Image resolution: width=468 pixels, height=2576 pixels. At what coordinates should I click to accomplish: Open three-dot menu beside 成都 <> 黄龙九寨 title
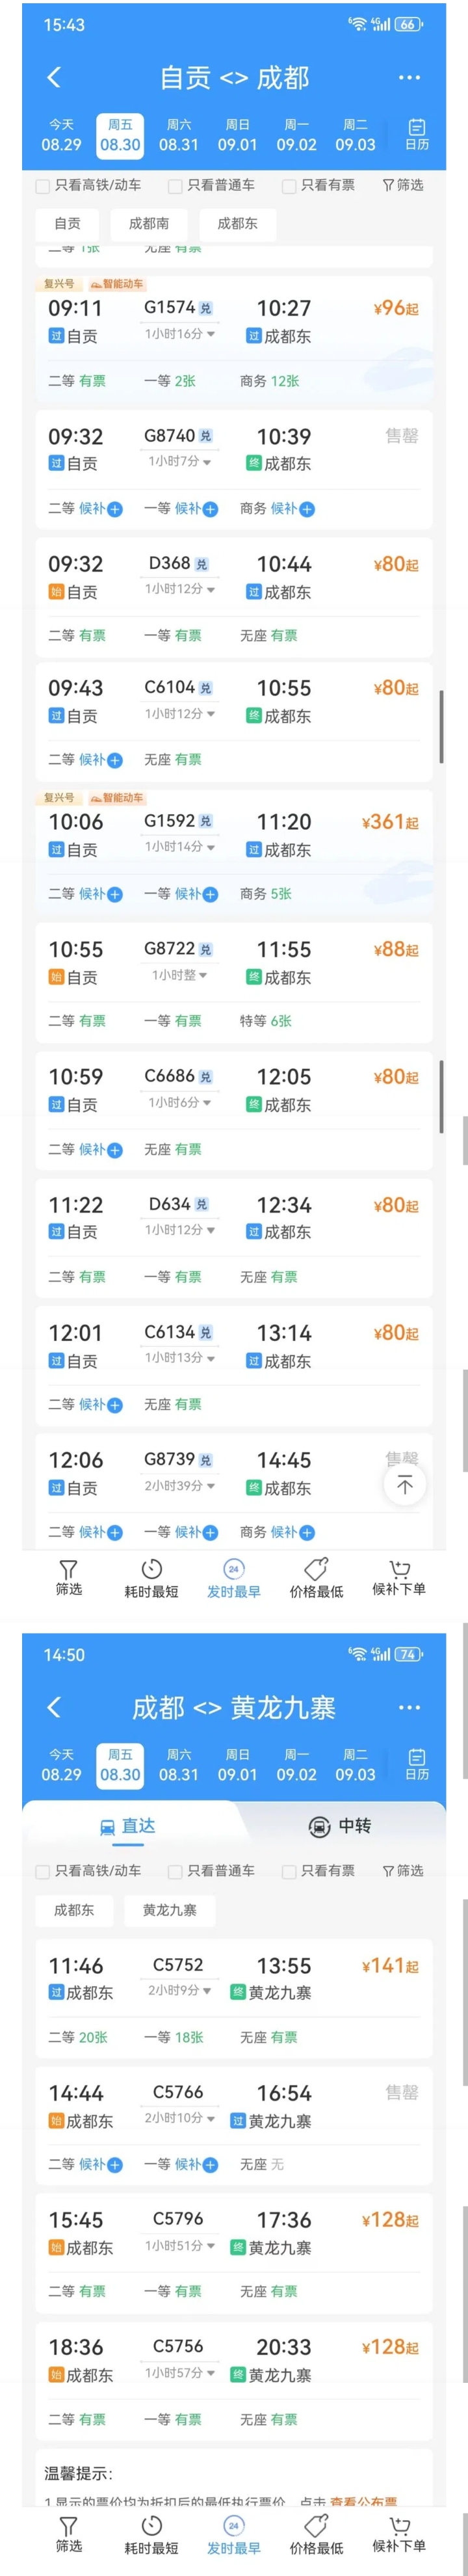[x=409, y=1707]
